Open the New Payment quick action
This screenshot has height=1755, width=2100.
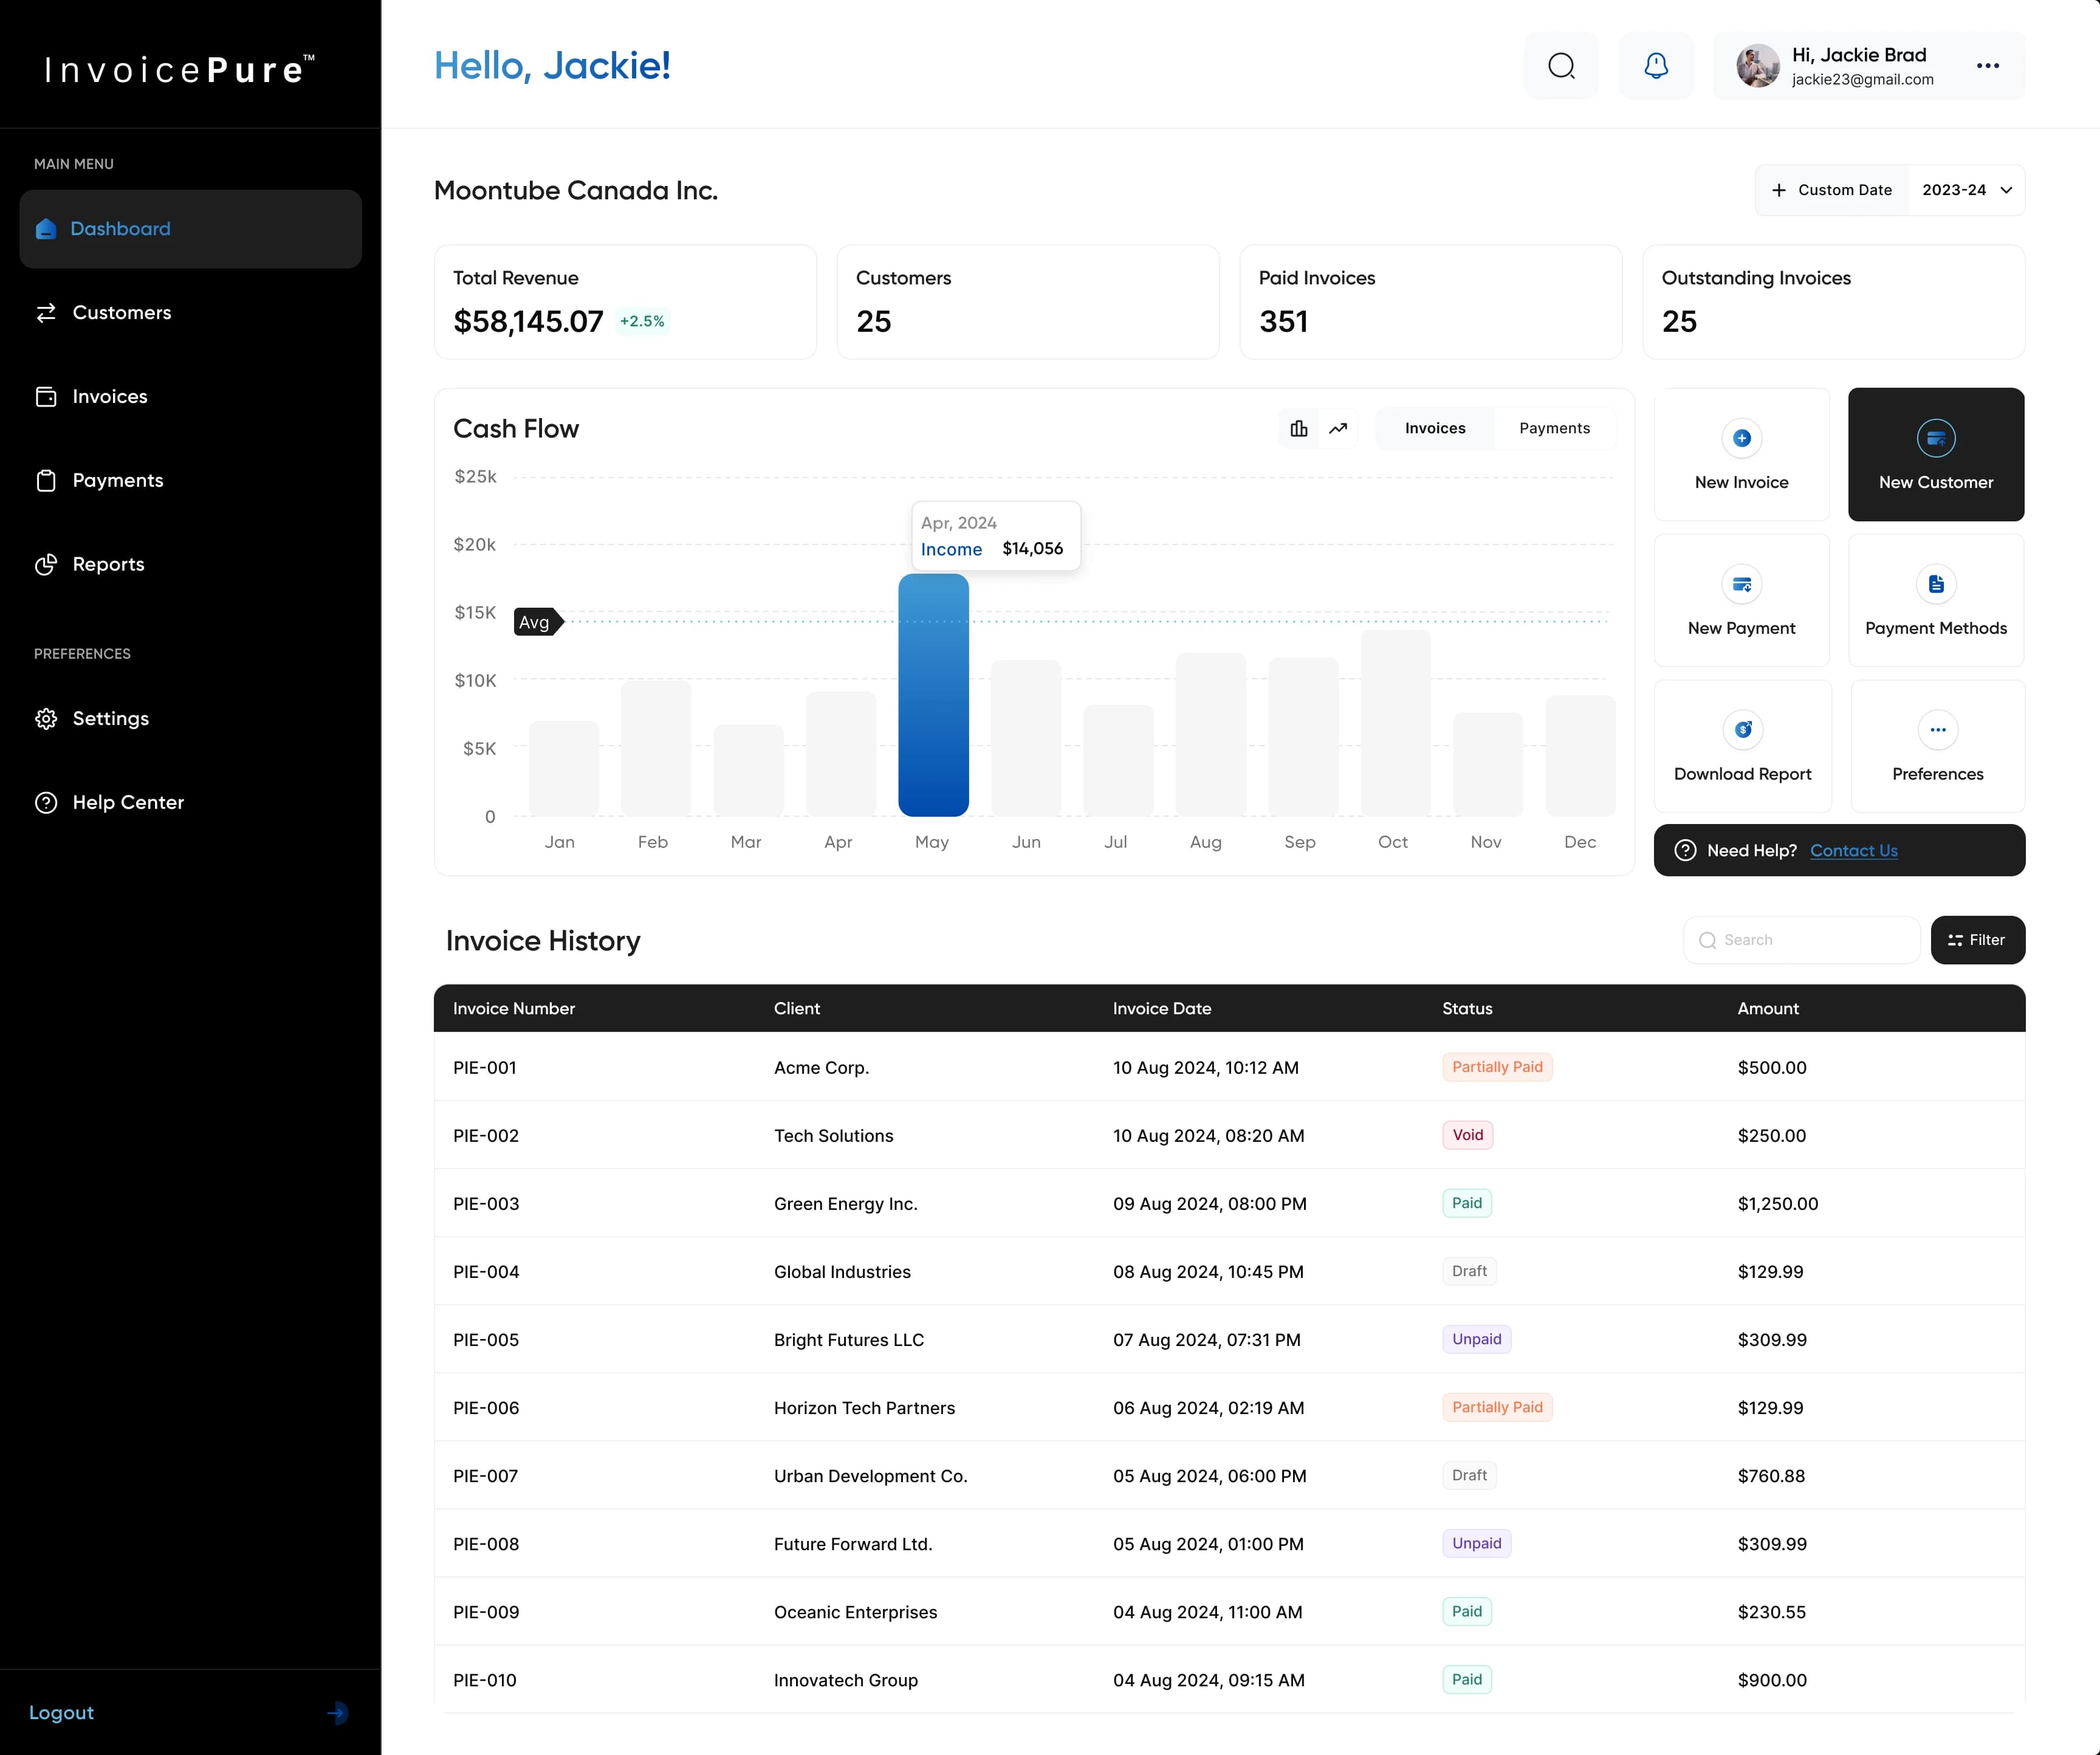(x=1741, y=601)
